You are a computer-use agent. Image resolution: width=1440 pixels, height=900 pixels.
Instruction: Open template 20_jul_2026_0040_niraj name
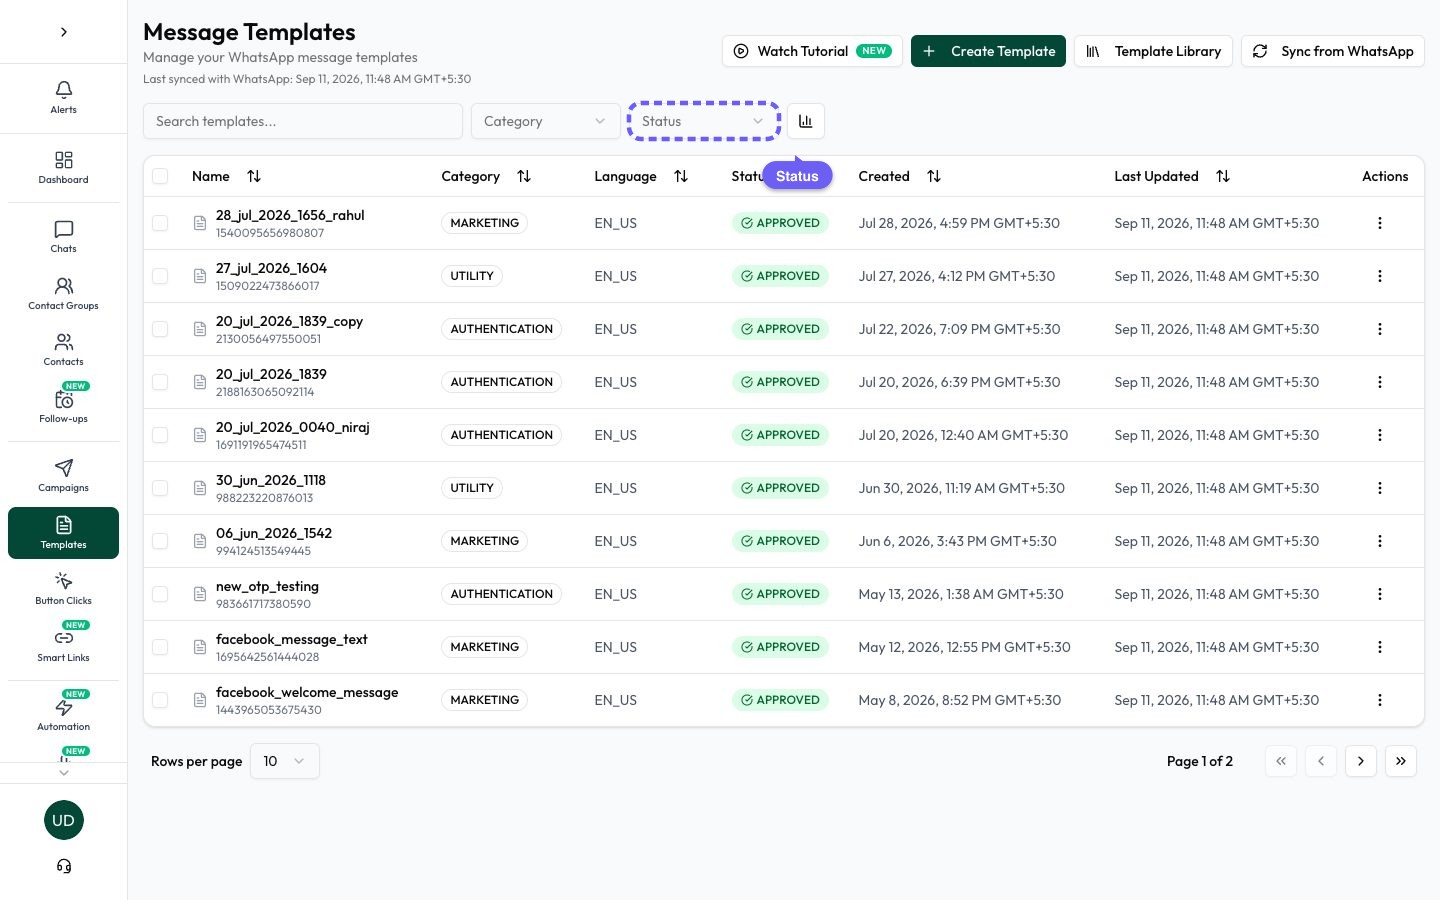293,427
